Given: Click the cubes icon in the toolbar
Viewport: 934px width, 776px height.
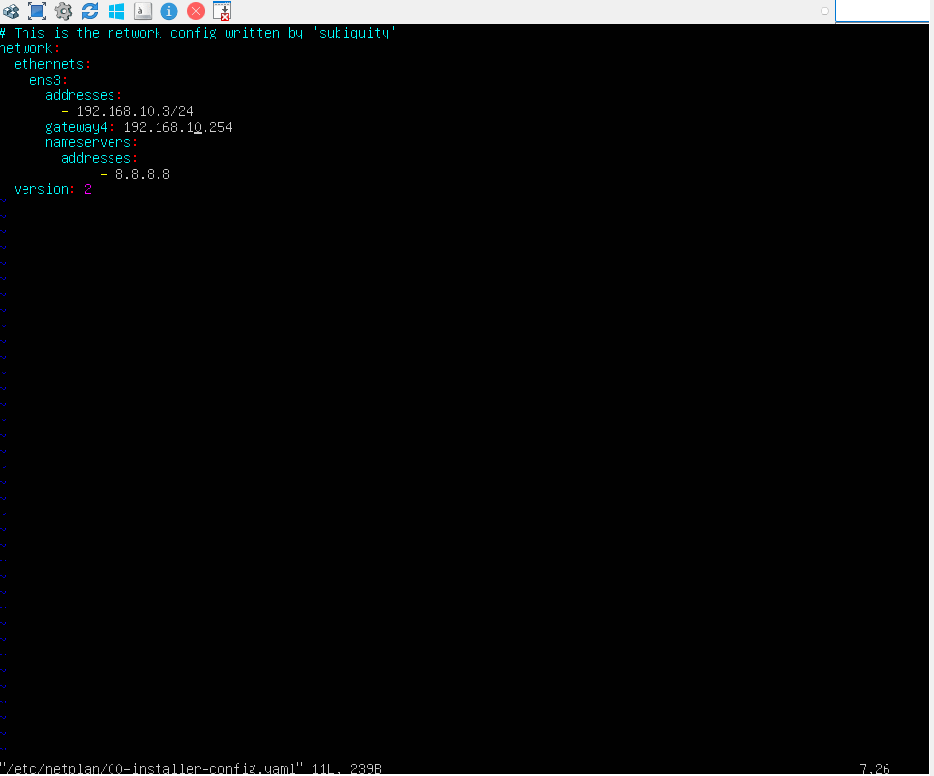Looking at the screenshot, I should 11,11.
